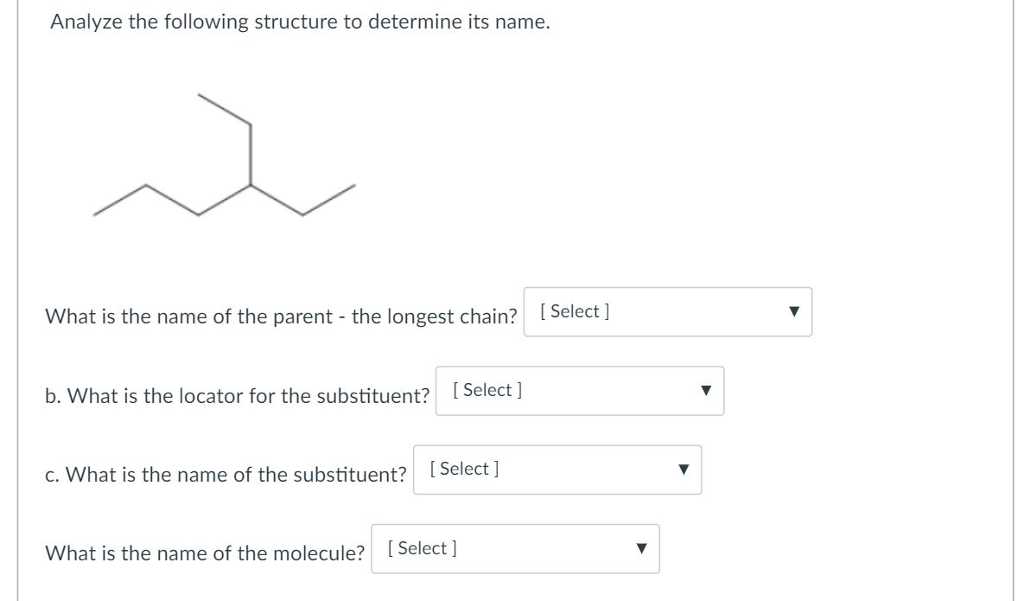
Task: Click the skeletal structure drawing
Action: pos(224,155)
